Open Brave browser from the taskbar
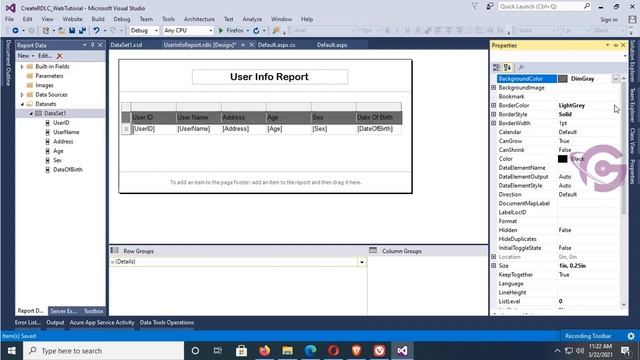 point(356,351)
